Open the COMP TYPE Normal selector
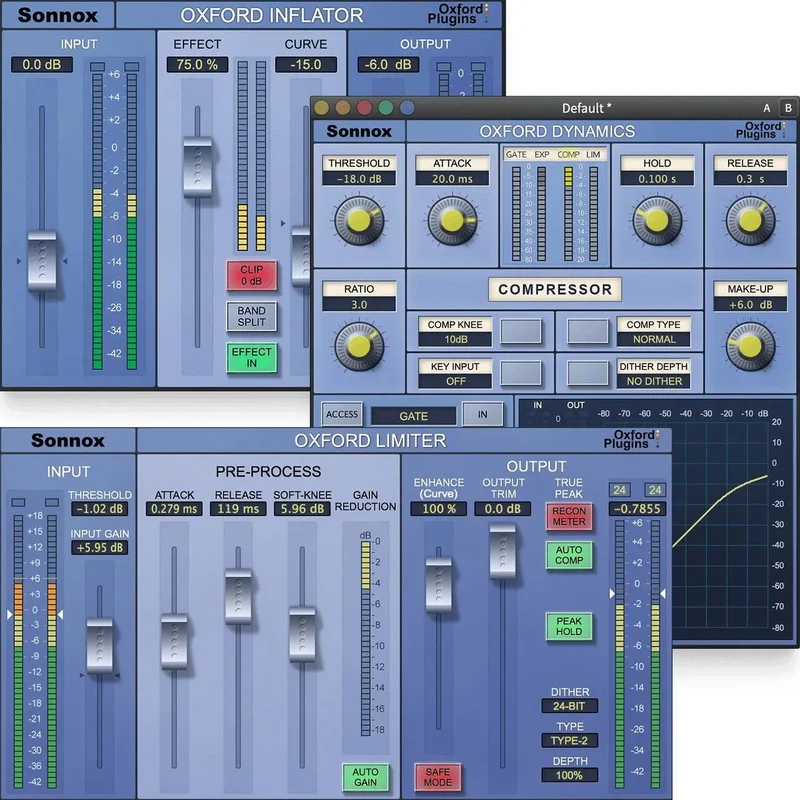The width and height of the screenshot is (800, 800). 654,339
